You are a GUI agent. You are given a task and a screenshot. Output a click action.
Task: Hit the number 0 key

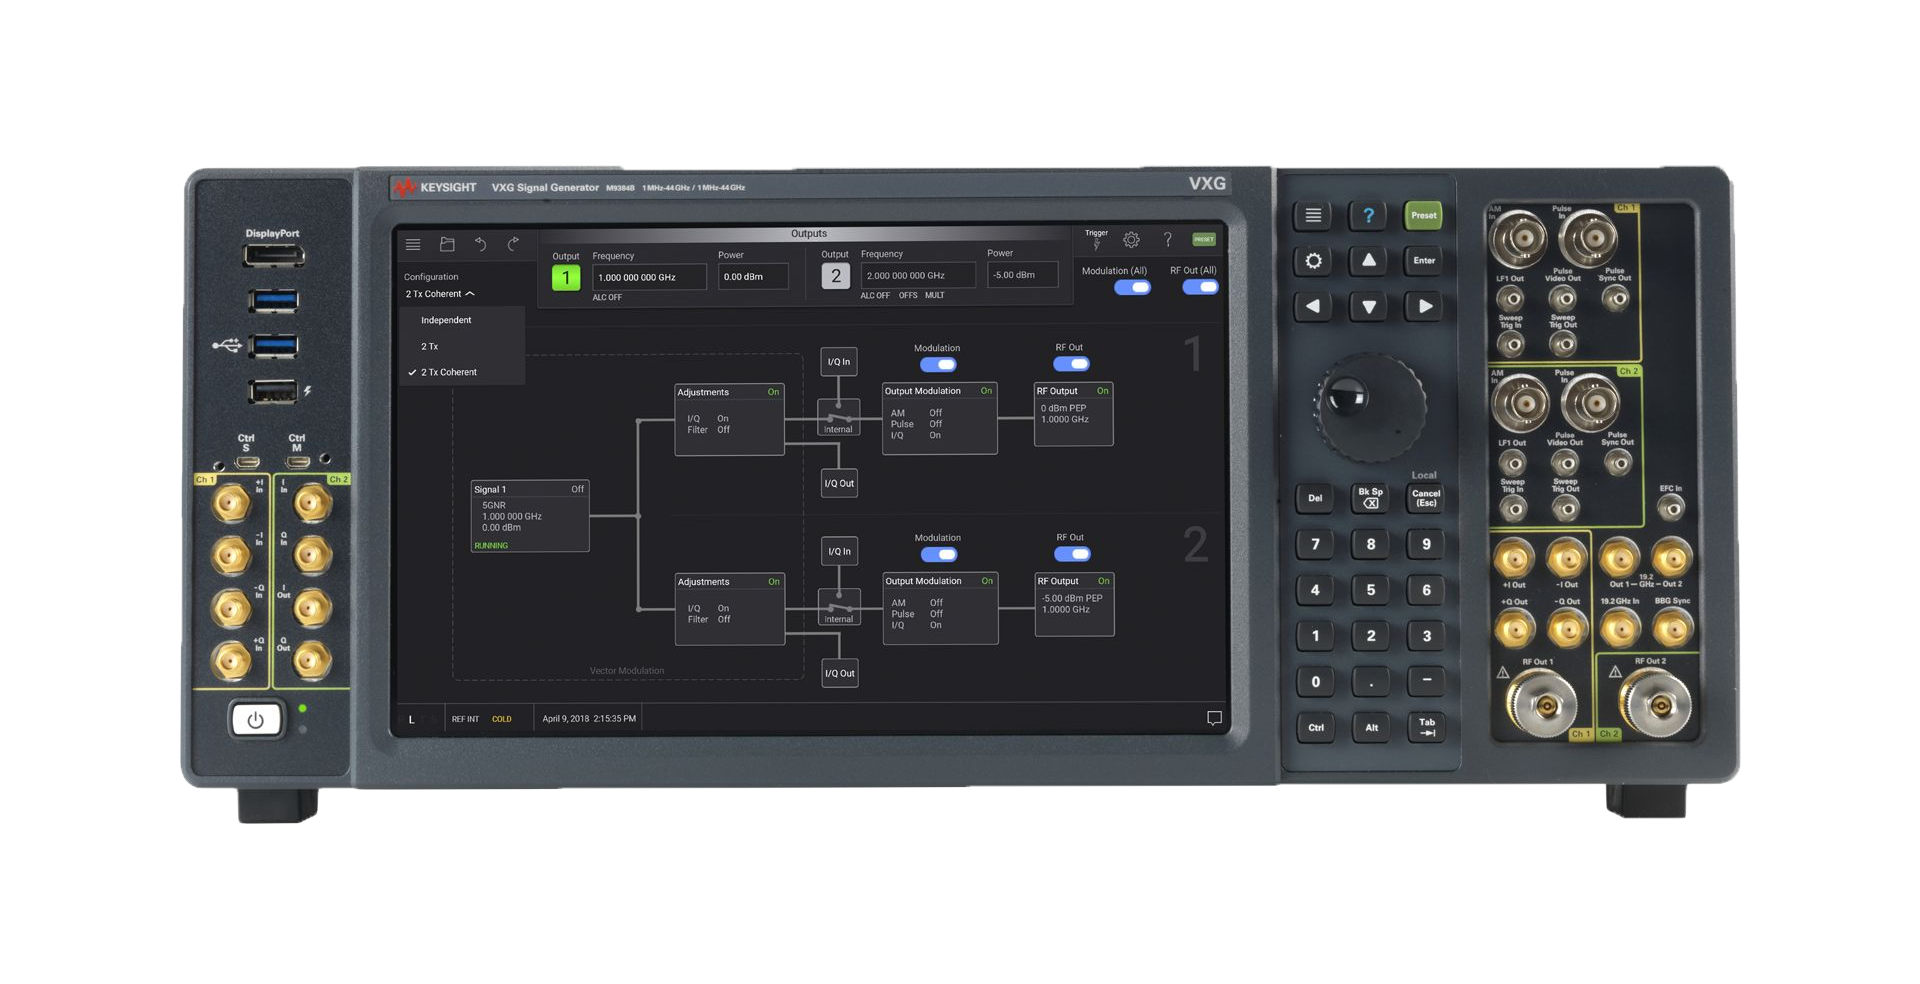point(1315,682)
